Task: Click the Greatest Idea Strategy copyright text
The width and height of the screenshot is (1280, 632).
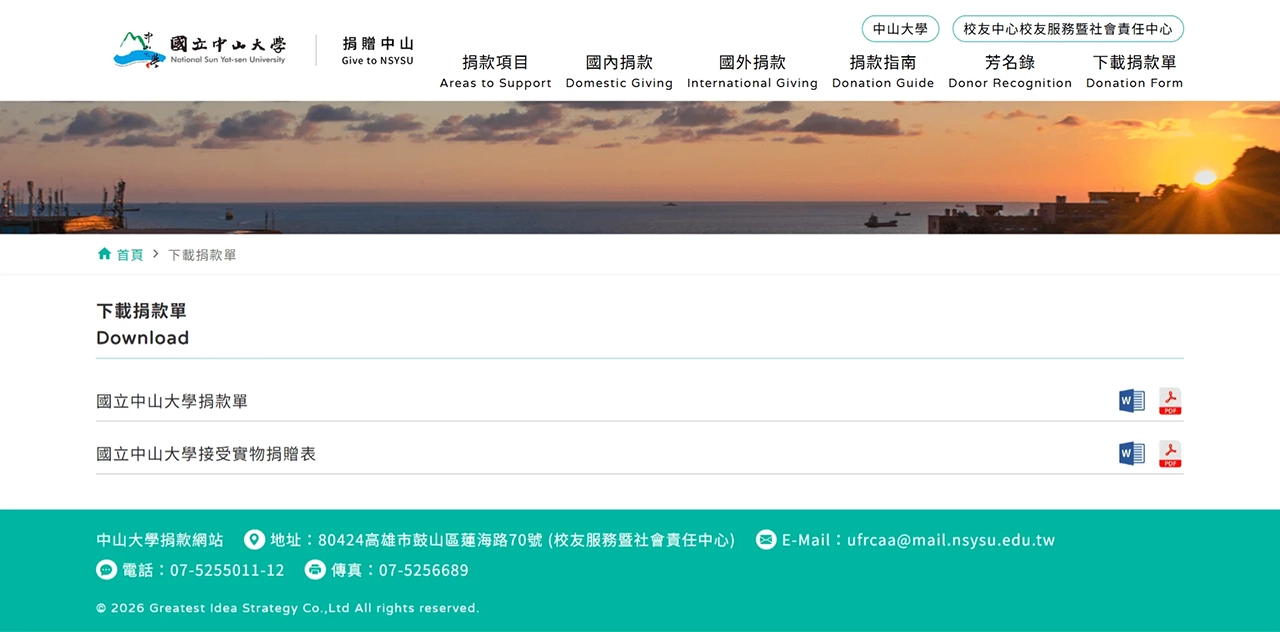Action: click(288, 608)
